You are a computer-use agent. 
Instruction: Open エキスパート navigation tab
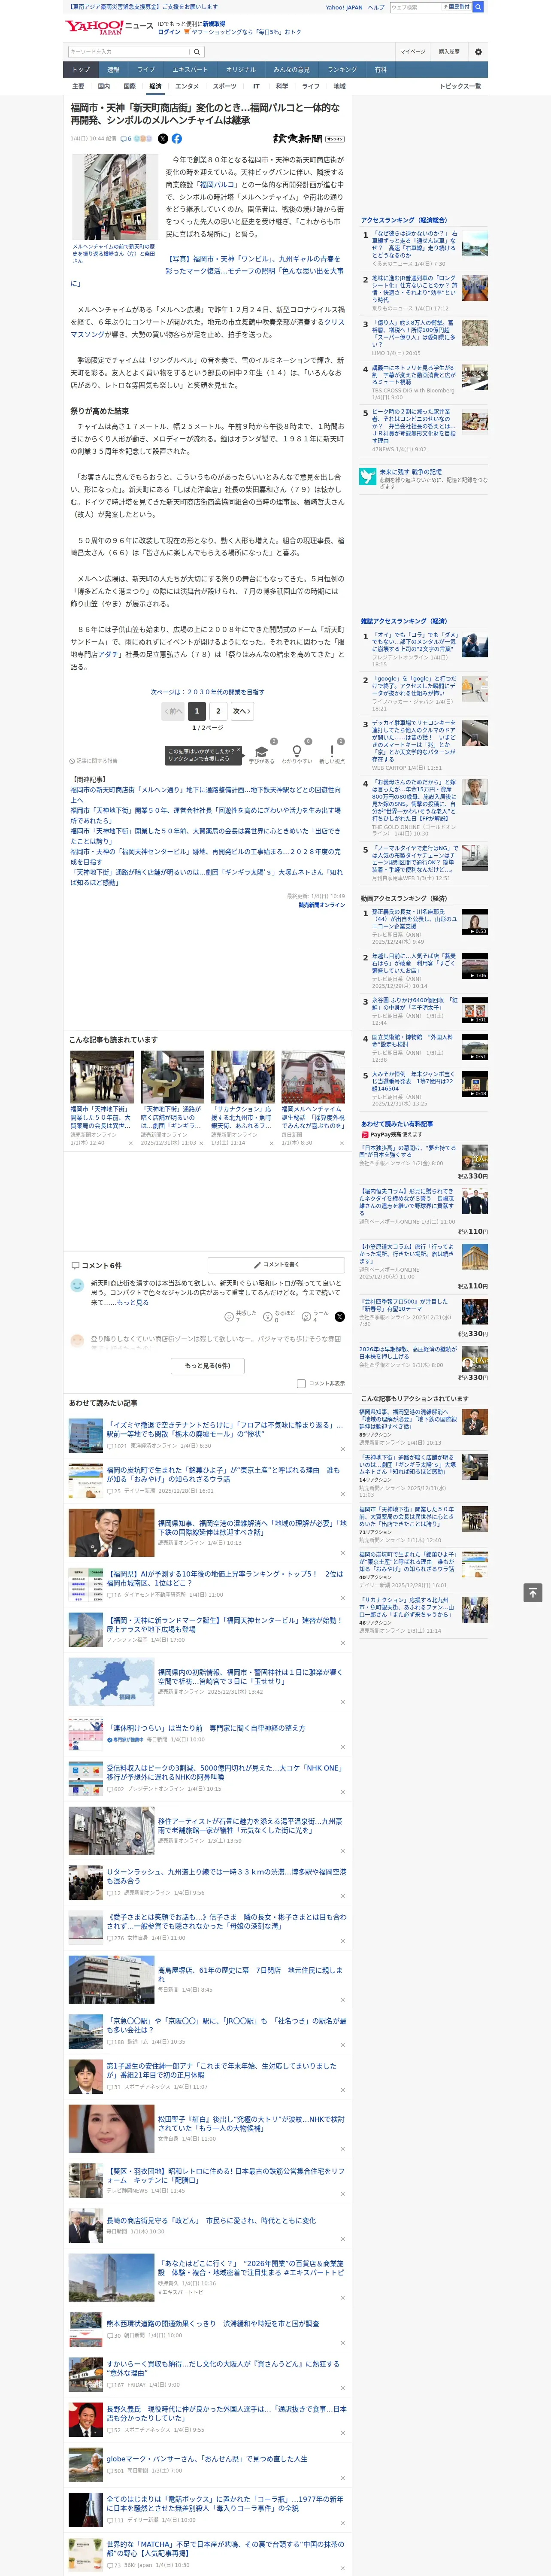coord(190,70)
